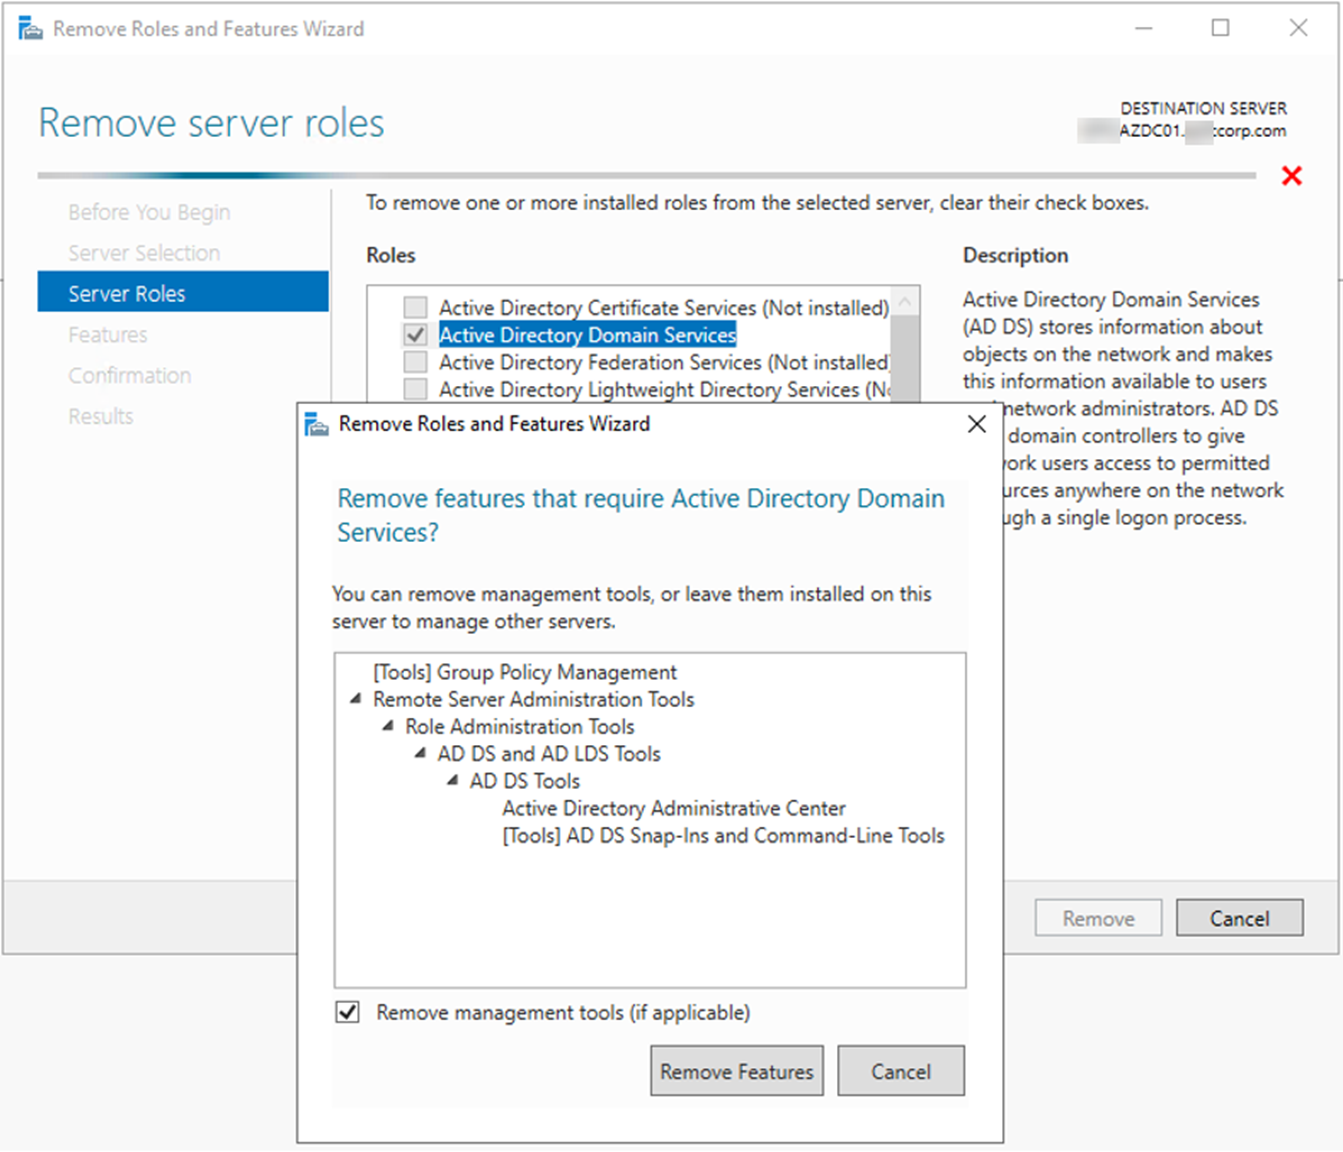Close the main wizard window
This screenshot has width=1343, height=1152.
[x=1298, y=28]
